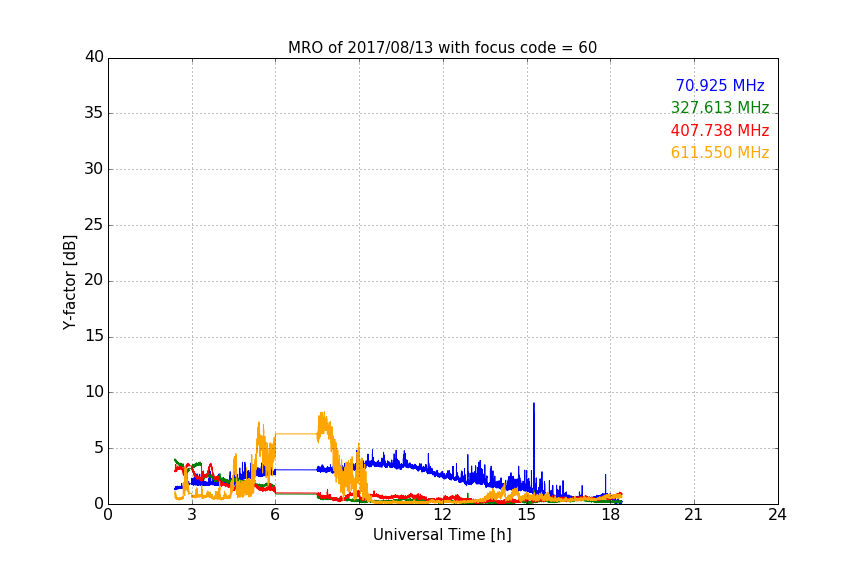This screenshot has height=576, width=864.
Task: Click the Universal Time [h] axis label
Action: pyautogui.click(x=442, y=535)
